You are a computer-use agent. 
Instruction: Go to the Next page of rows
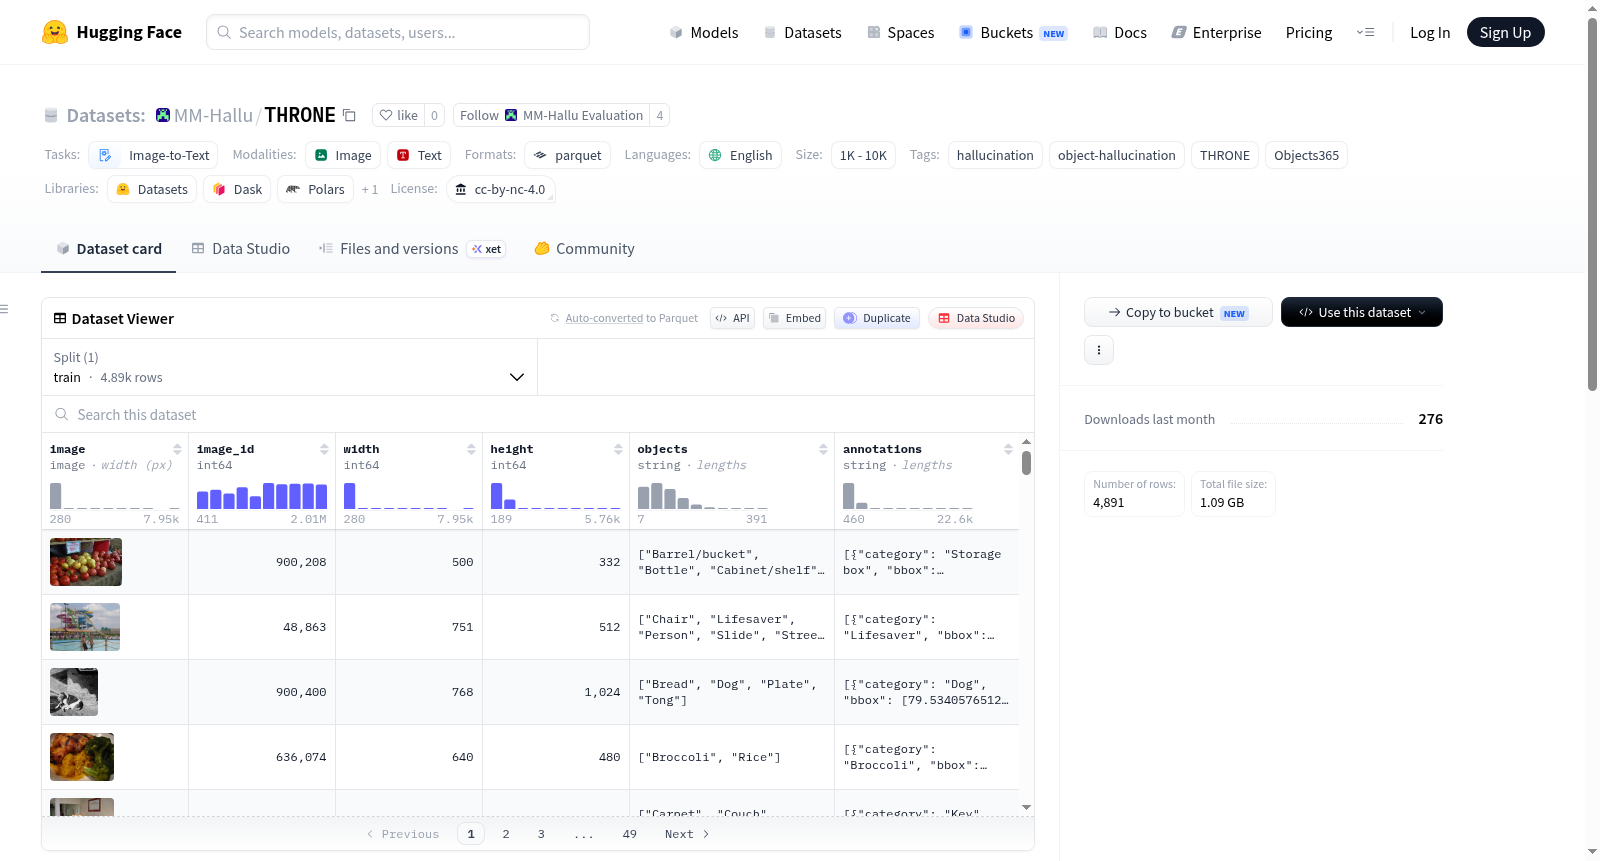tap(687, 834)
